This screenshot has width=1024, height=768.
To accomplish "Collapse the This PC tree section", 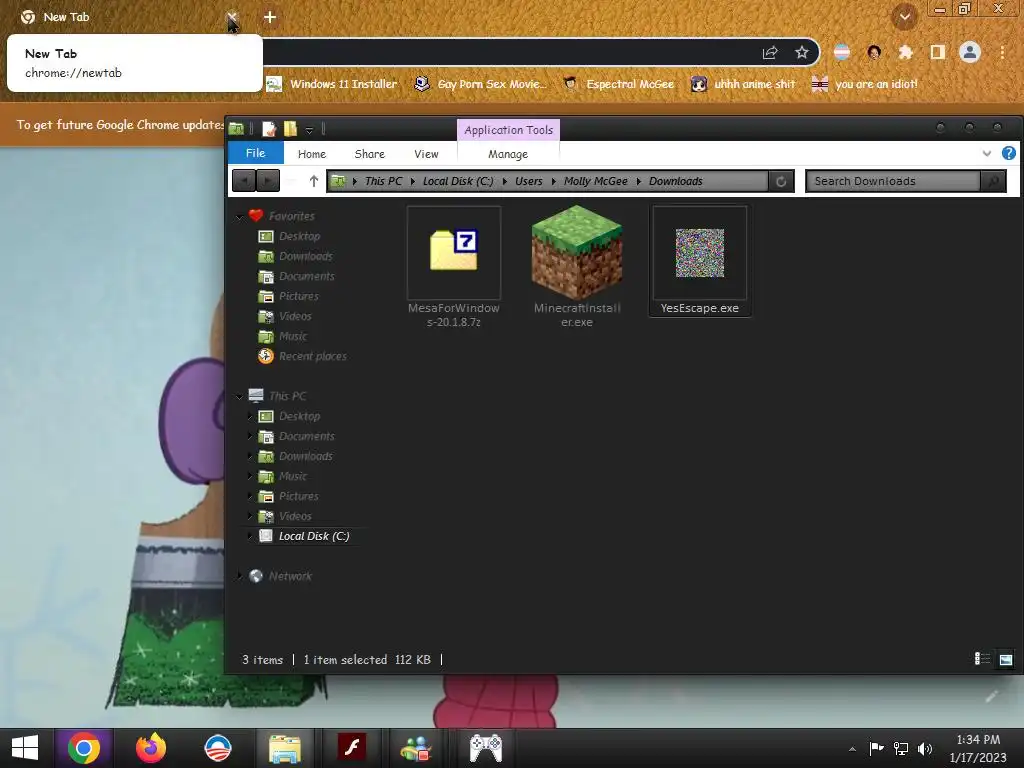I will click(x=240, y=396).
